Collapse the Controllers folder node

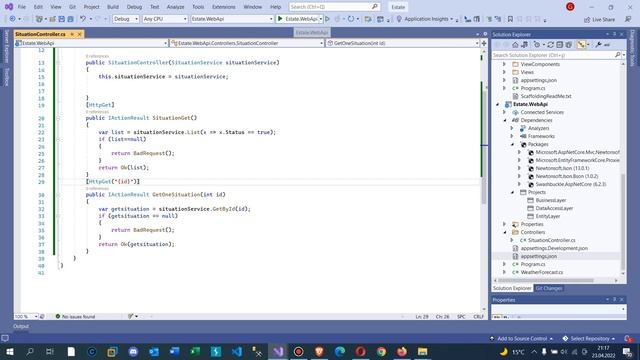505,232
